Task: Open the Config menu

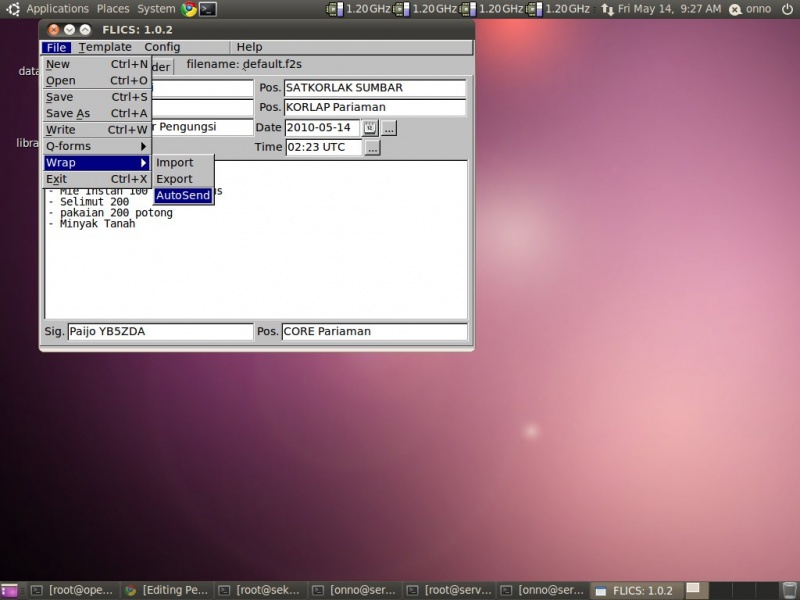Action: click(160, 46)
